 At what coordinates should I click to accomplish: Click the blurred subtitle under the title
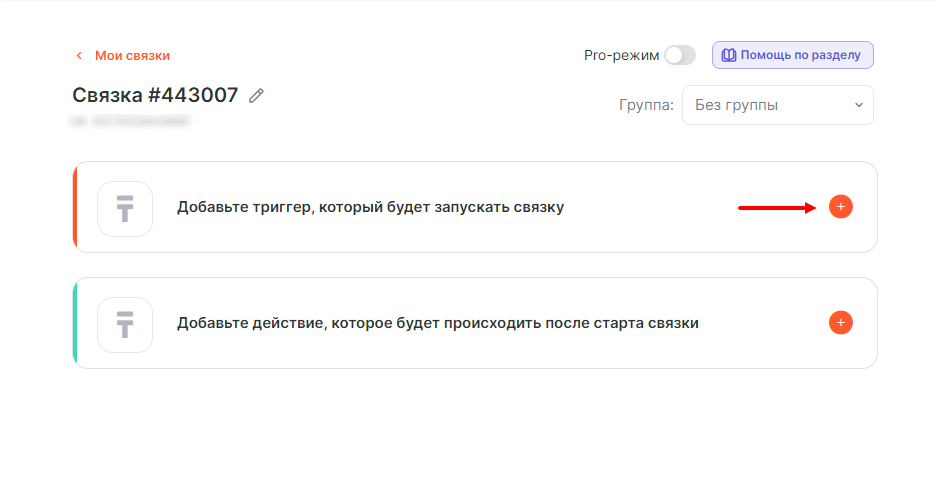tap(130, 121)
